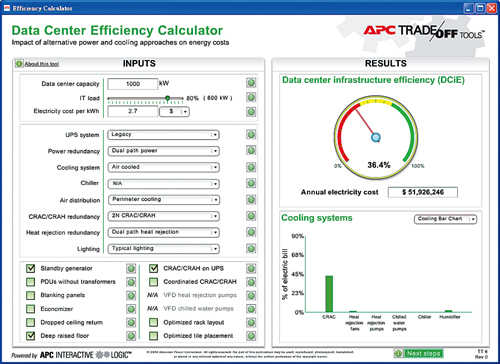Click info icon next to Economizer
This screenshot has width=500, height=364.
[x=131, y=309]
